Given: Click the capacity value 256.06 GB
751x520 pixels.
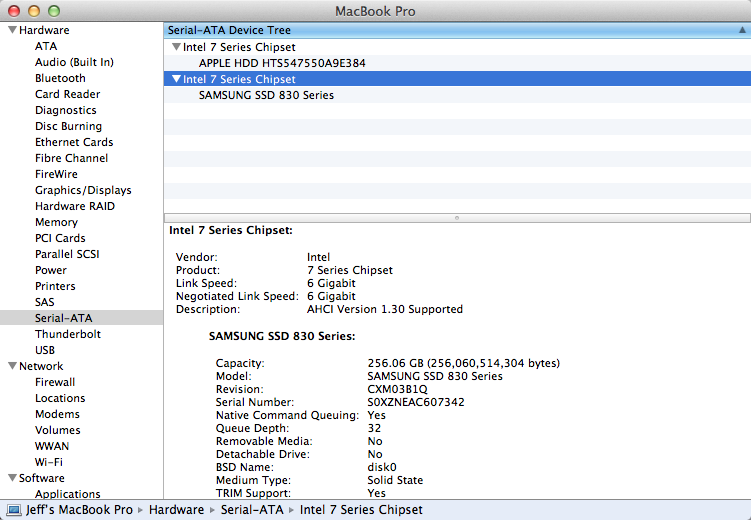Looking at the screenshot, I should pos(464,363).
